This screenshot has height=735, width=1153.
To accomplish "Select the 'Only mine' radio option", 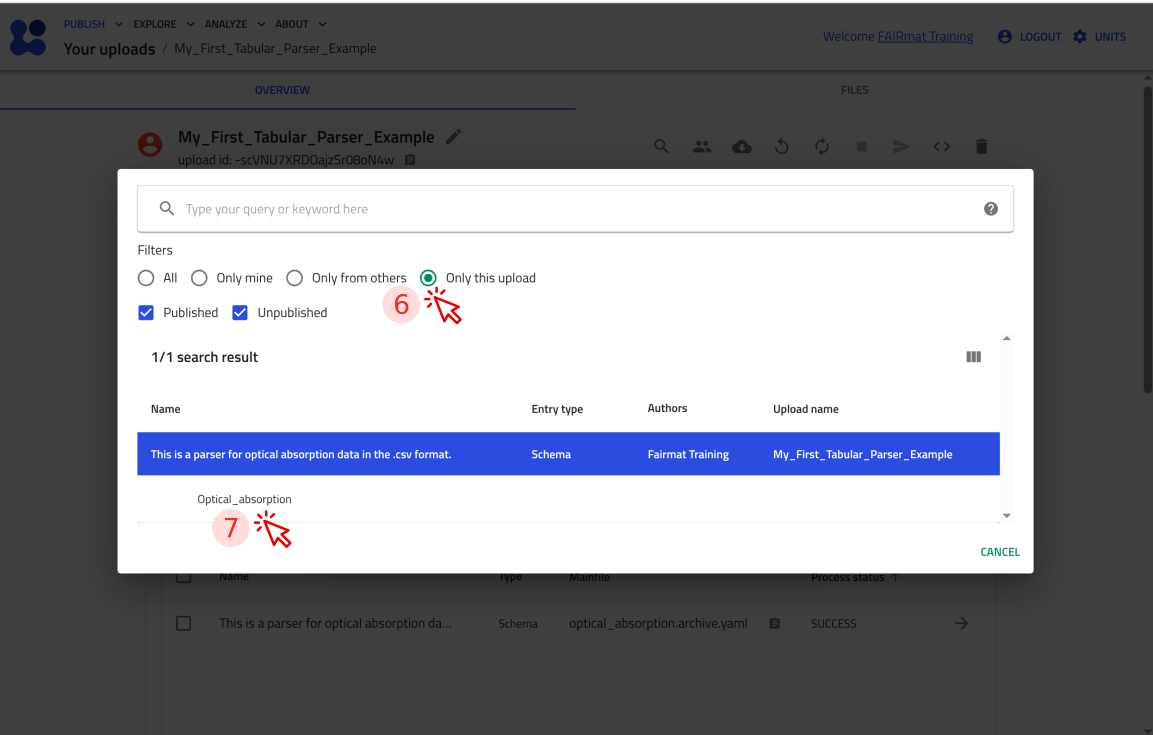I will [200, 278].
